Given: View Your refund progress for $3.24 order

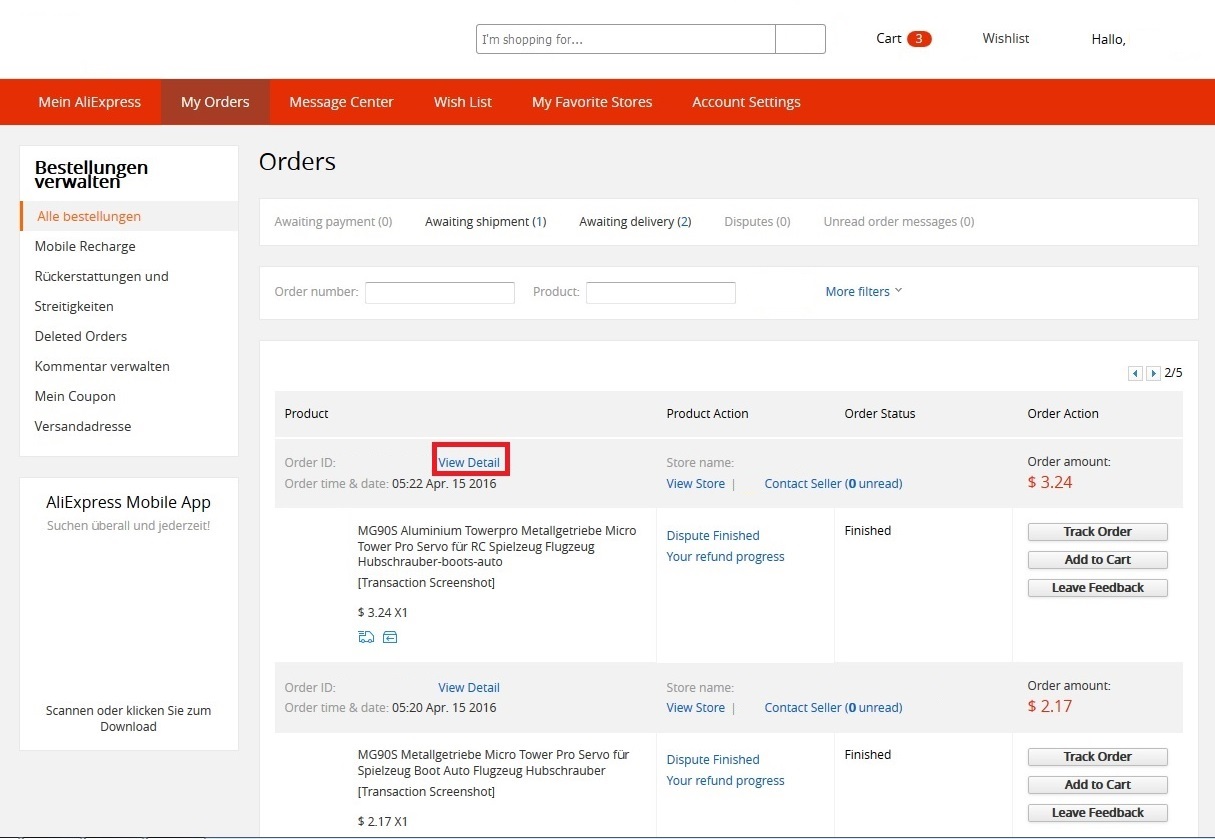Looking at the screenshot, I should [725, 556].
